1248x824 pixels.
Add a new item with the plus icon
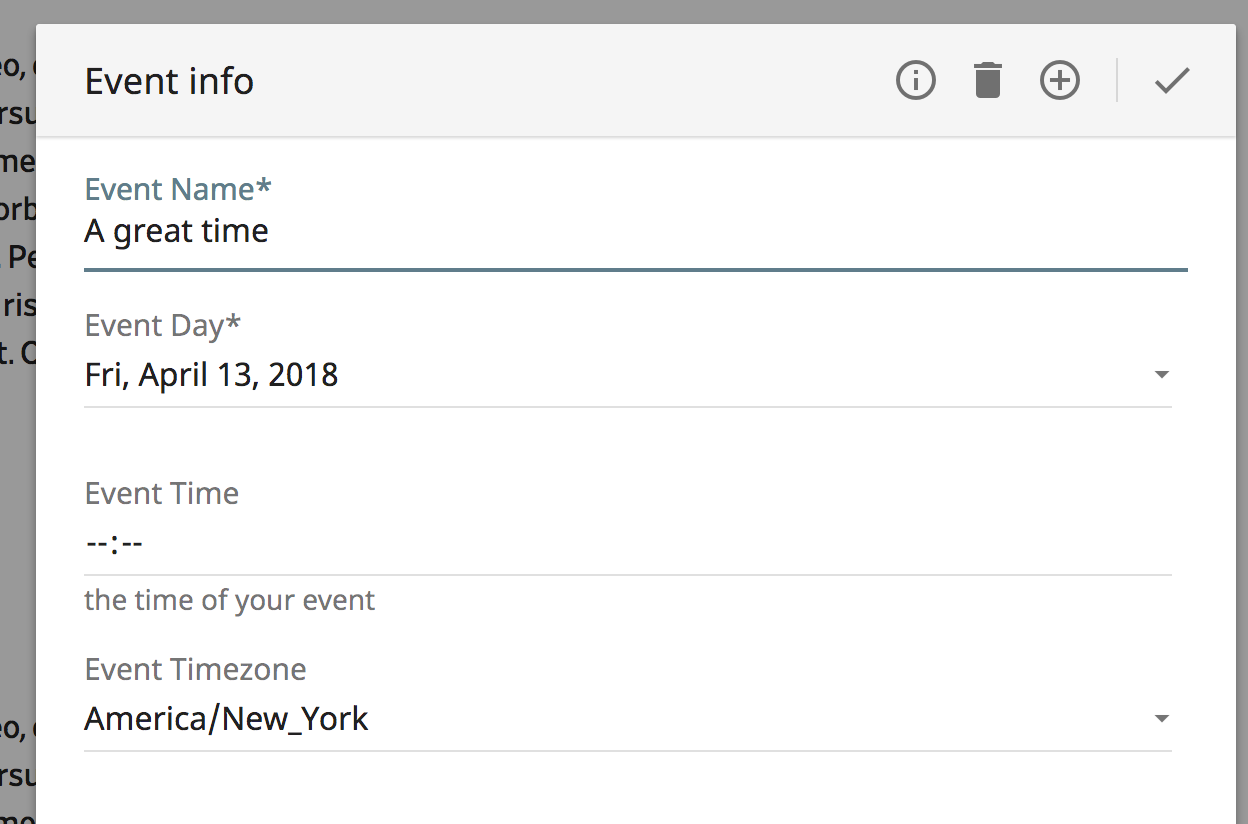click(x=1059, y=80)
